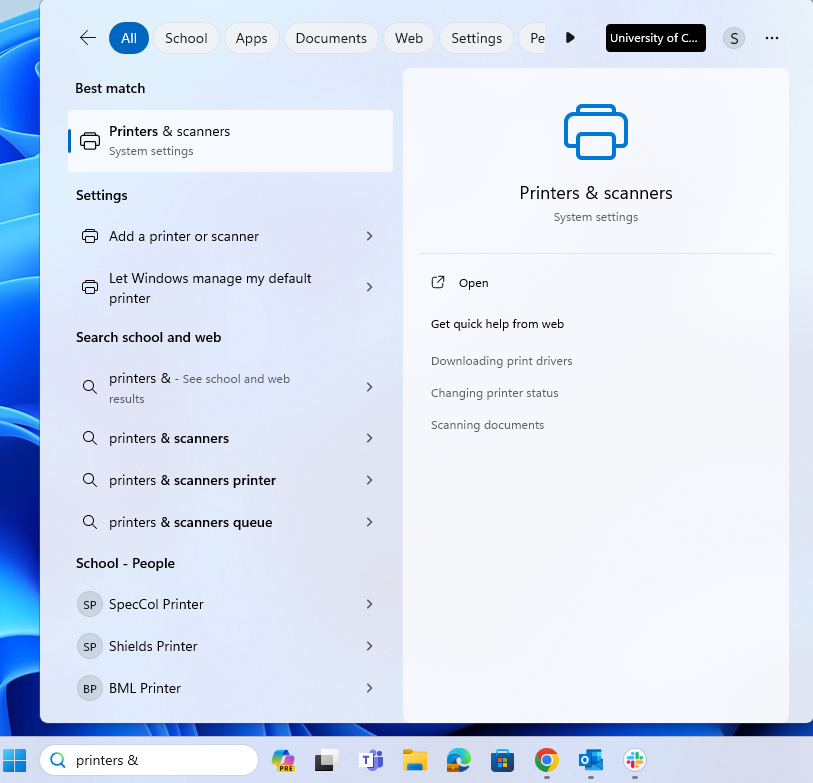
Task: Click the Add a printer or scanner icon
Action: click(87, 236)
